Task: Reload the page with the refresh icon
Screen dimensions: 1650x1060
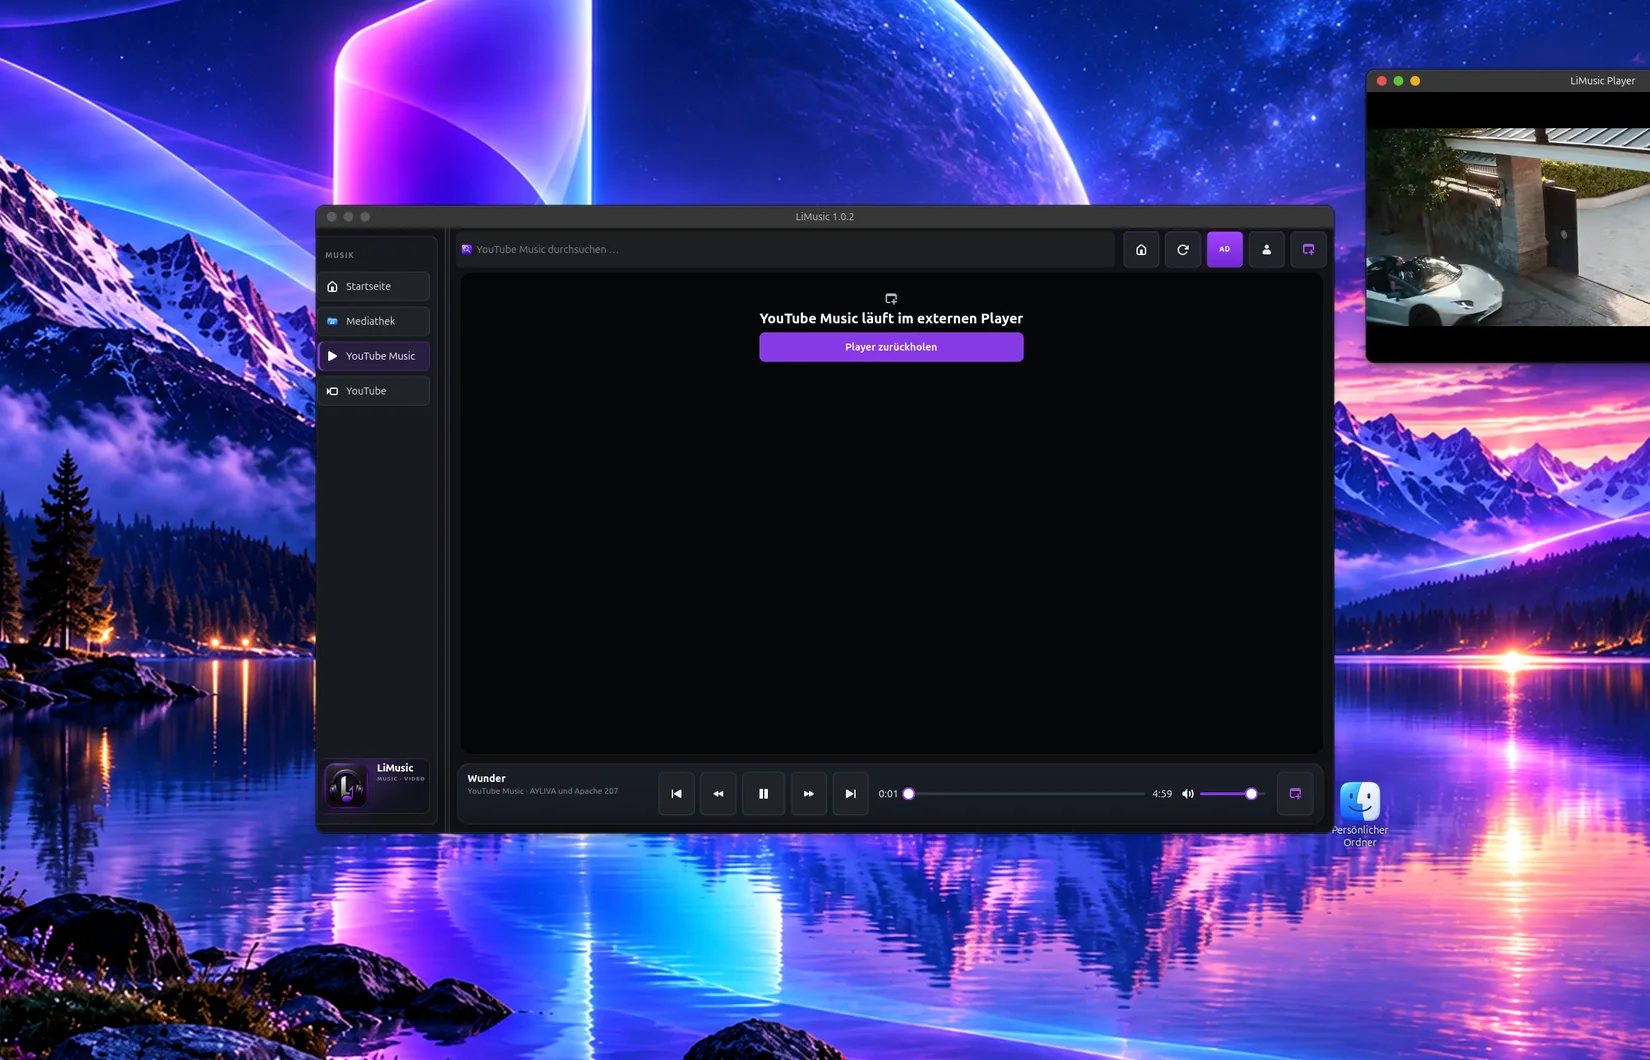Action: [x=1183, y=250]
